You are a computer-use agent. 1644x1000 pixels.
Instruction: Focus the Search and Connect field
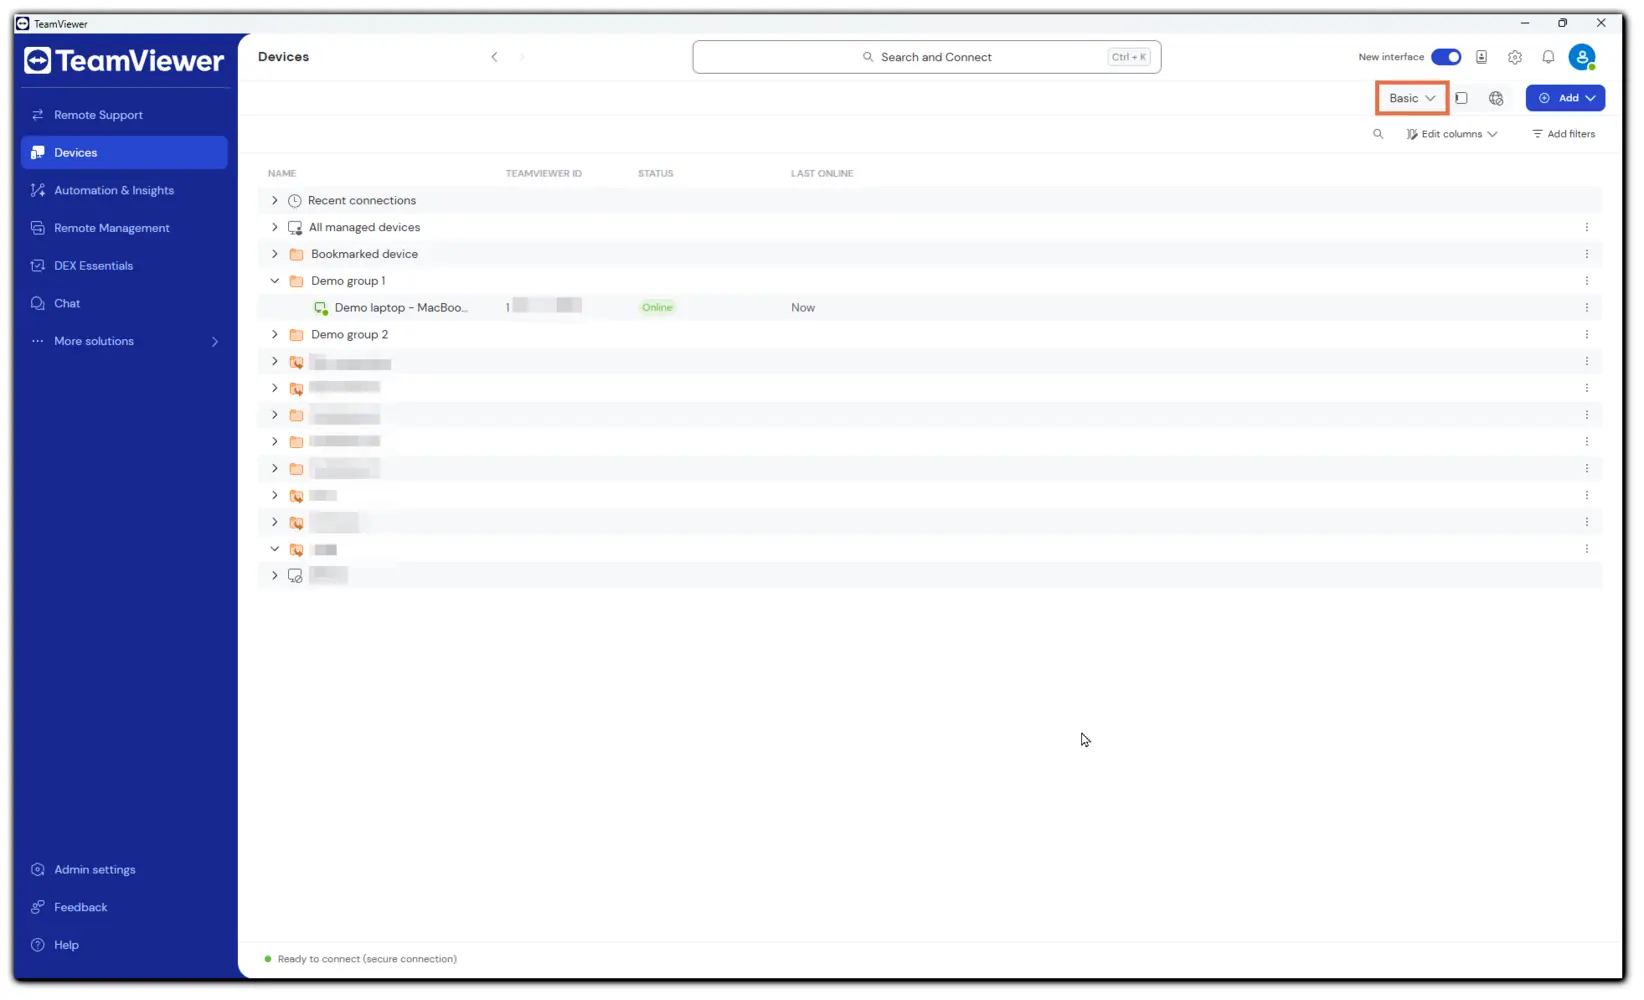pyautogui.click(x=926, y=57)
